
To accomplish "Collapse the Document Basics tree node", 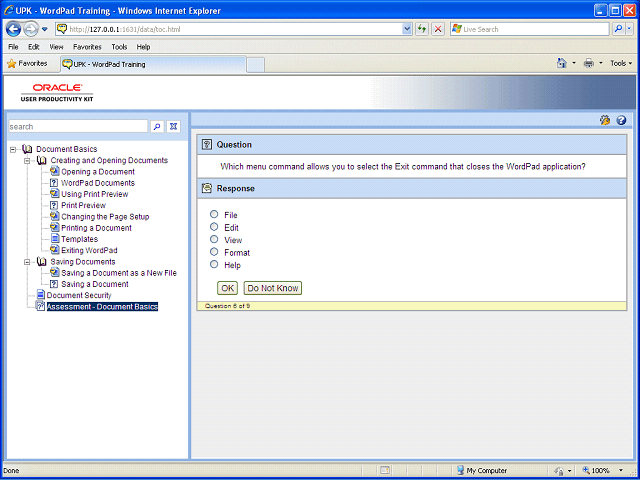I will pyautogui.click(x=13, y=149).
